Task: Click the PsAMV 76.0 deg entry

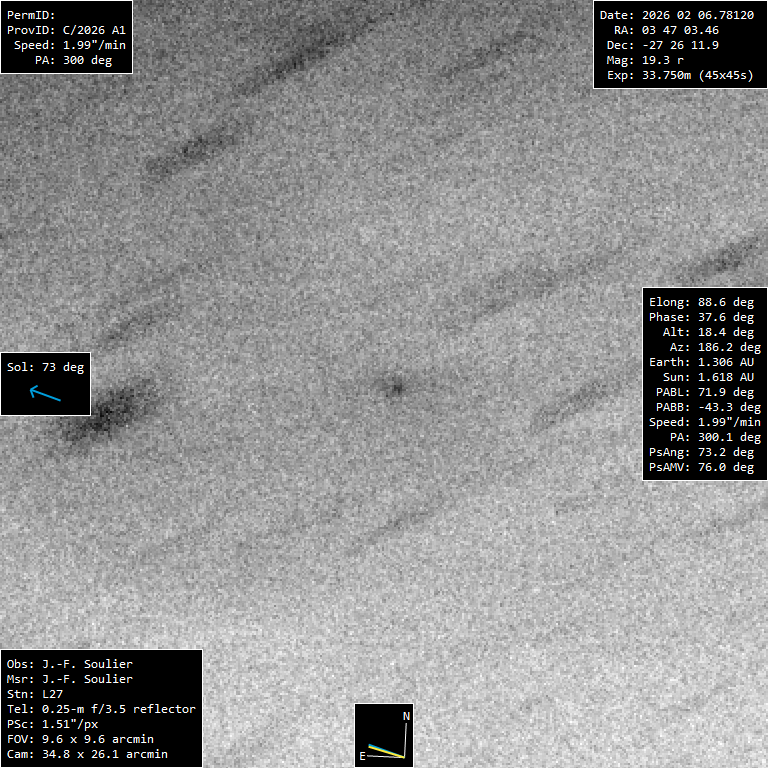Action: coord(701,467)
